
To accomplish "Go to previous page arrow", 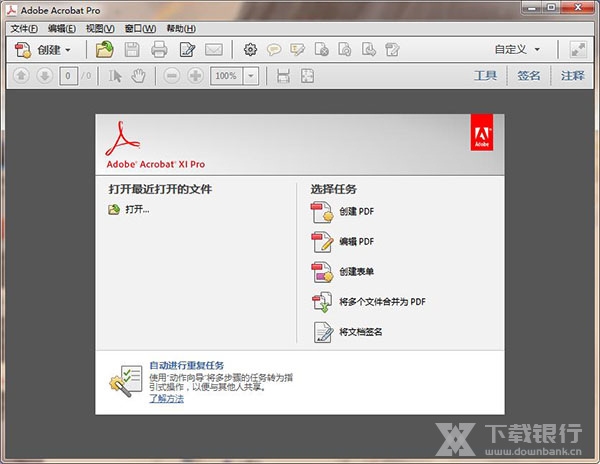I will coord(21,76).
